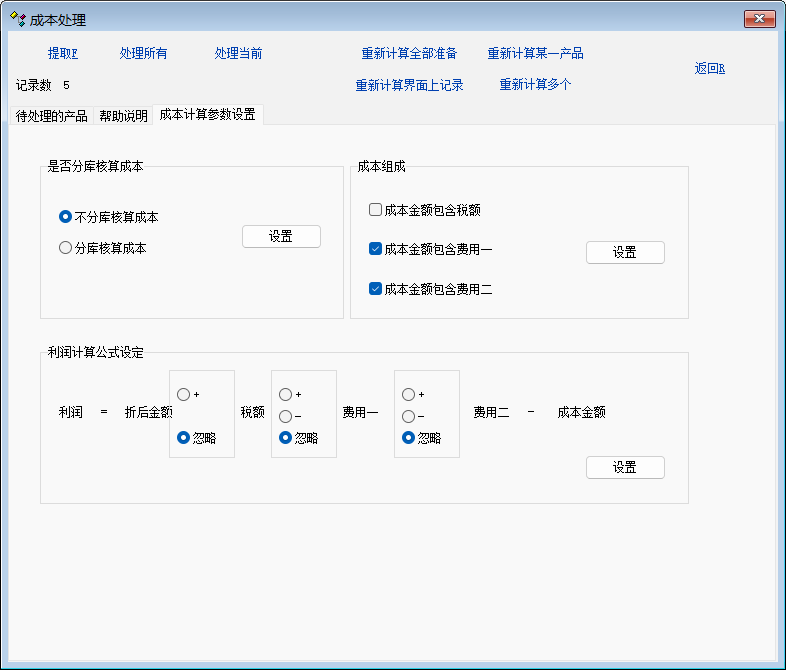The height and width of the screenshot is (670, 786).
Task: Click 设置 button in 是否分库核算成本 group
Action: (x=281, y=237)
